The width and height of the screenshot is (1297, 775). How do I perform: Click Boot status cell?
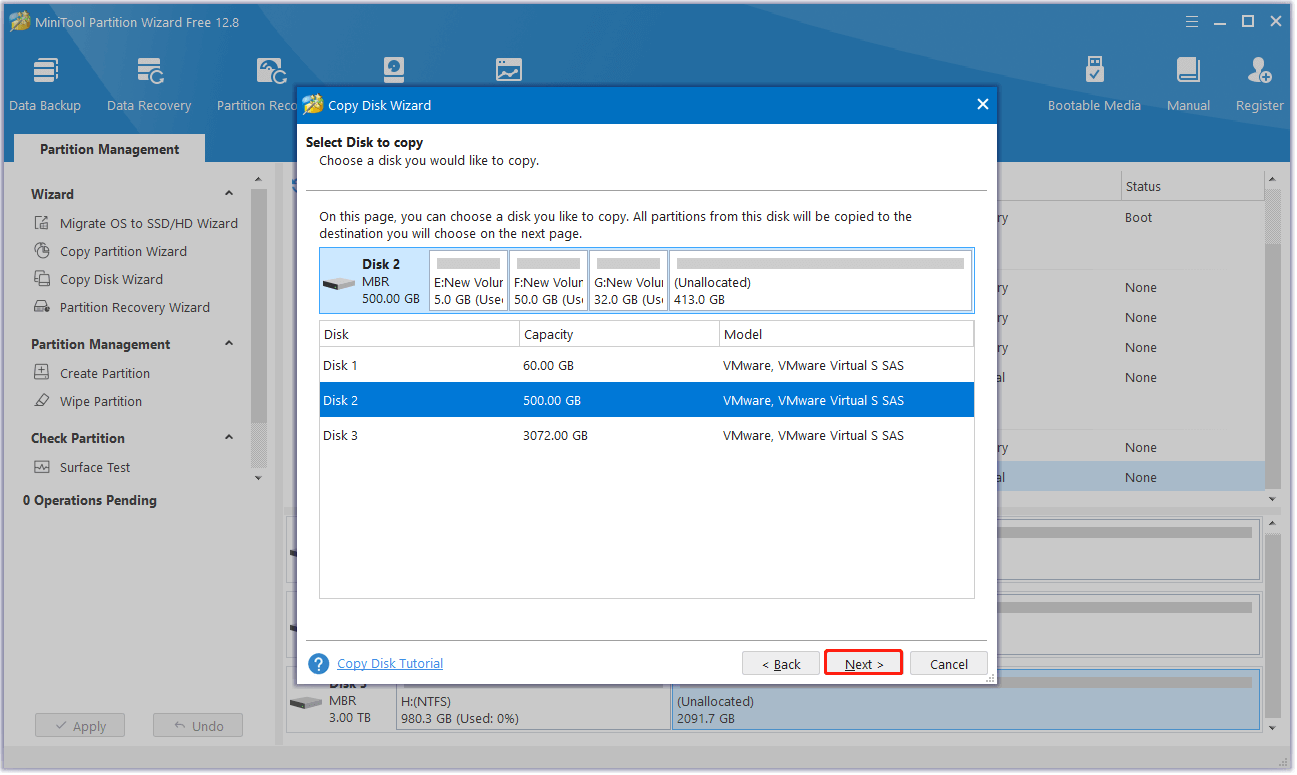[x=1138, y=217]
